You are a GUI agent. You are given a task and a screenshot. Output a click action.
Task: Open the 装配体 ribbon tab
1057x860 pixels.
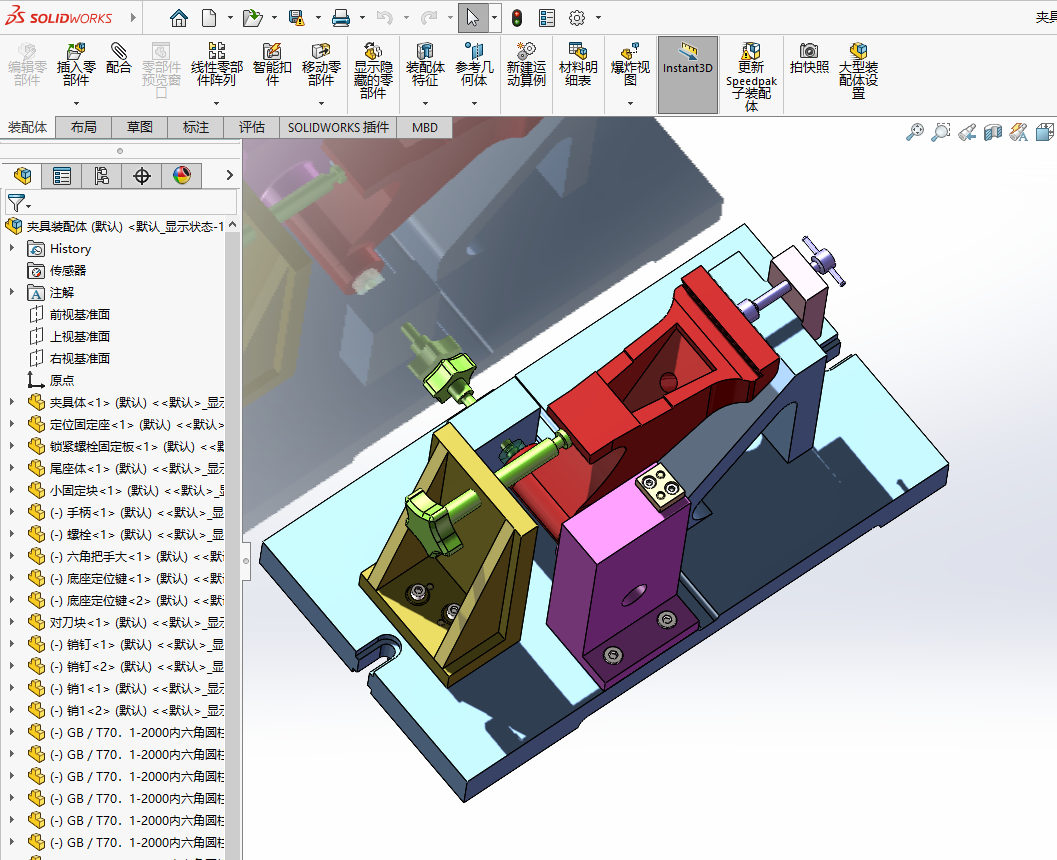pos(28,127)
